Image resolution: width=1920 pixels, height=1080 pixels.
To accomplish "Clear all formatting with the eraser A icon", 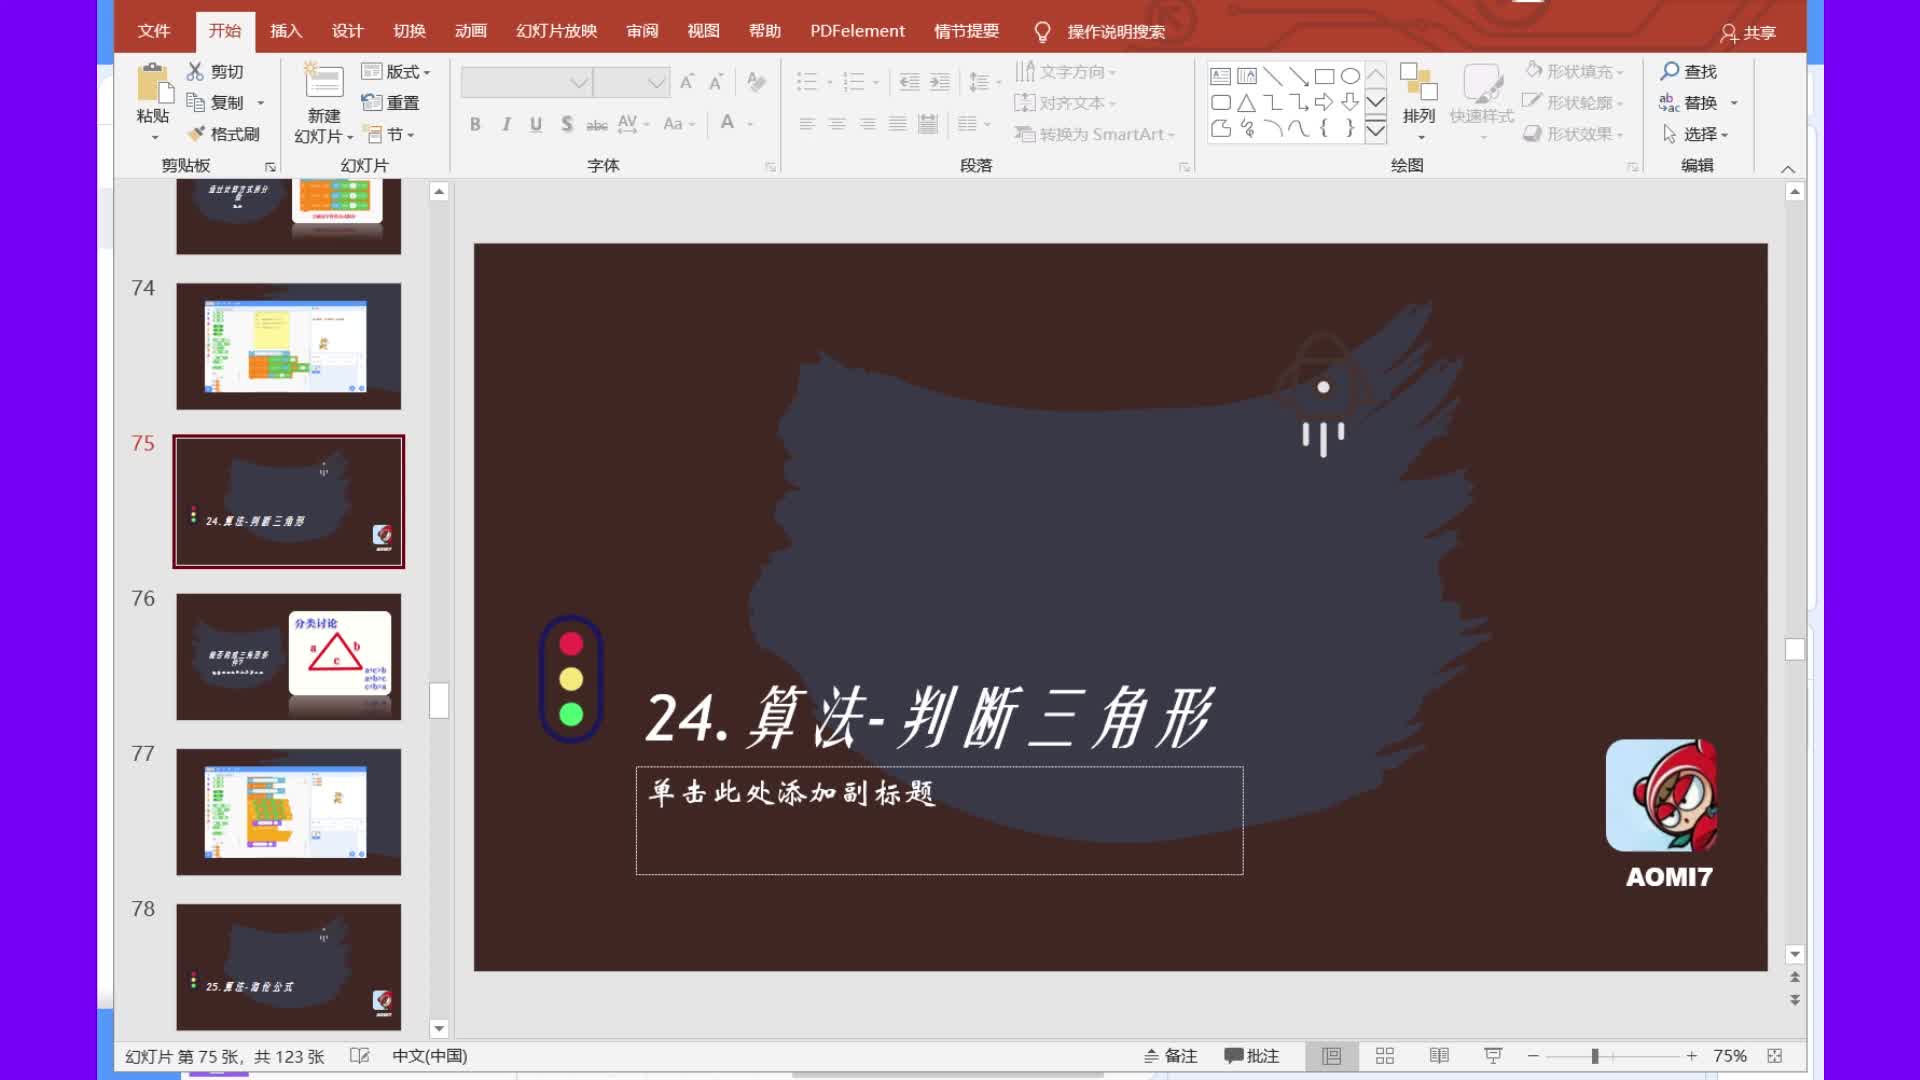I will pos(756,82).
